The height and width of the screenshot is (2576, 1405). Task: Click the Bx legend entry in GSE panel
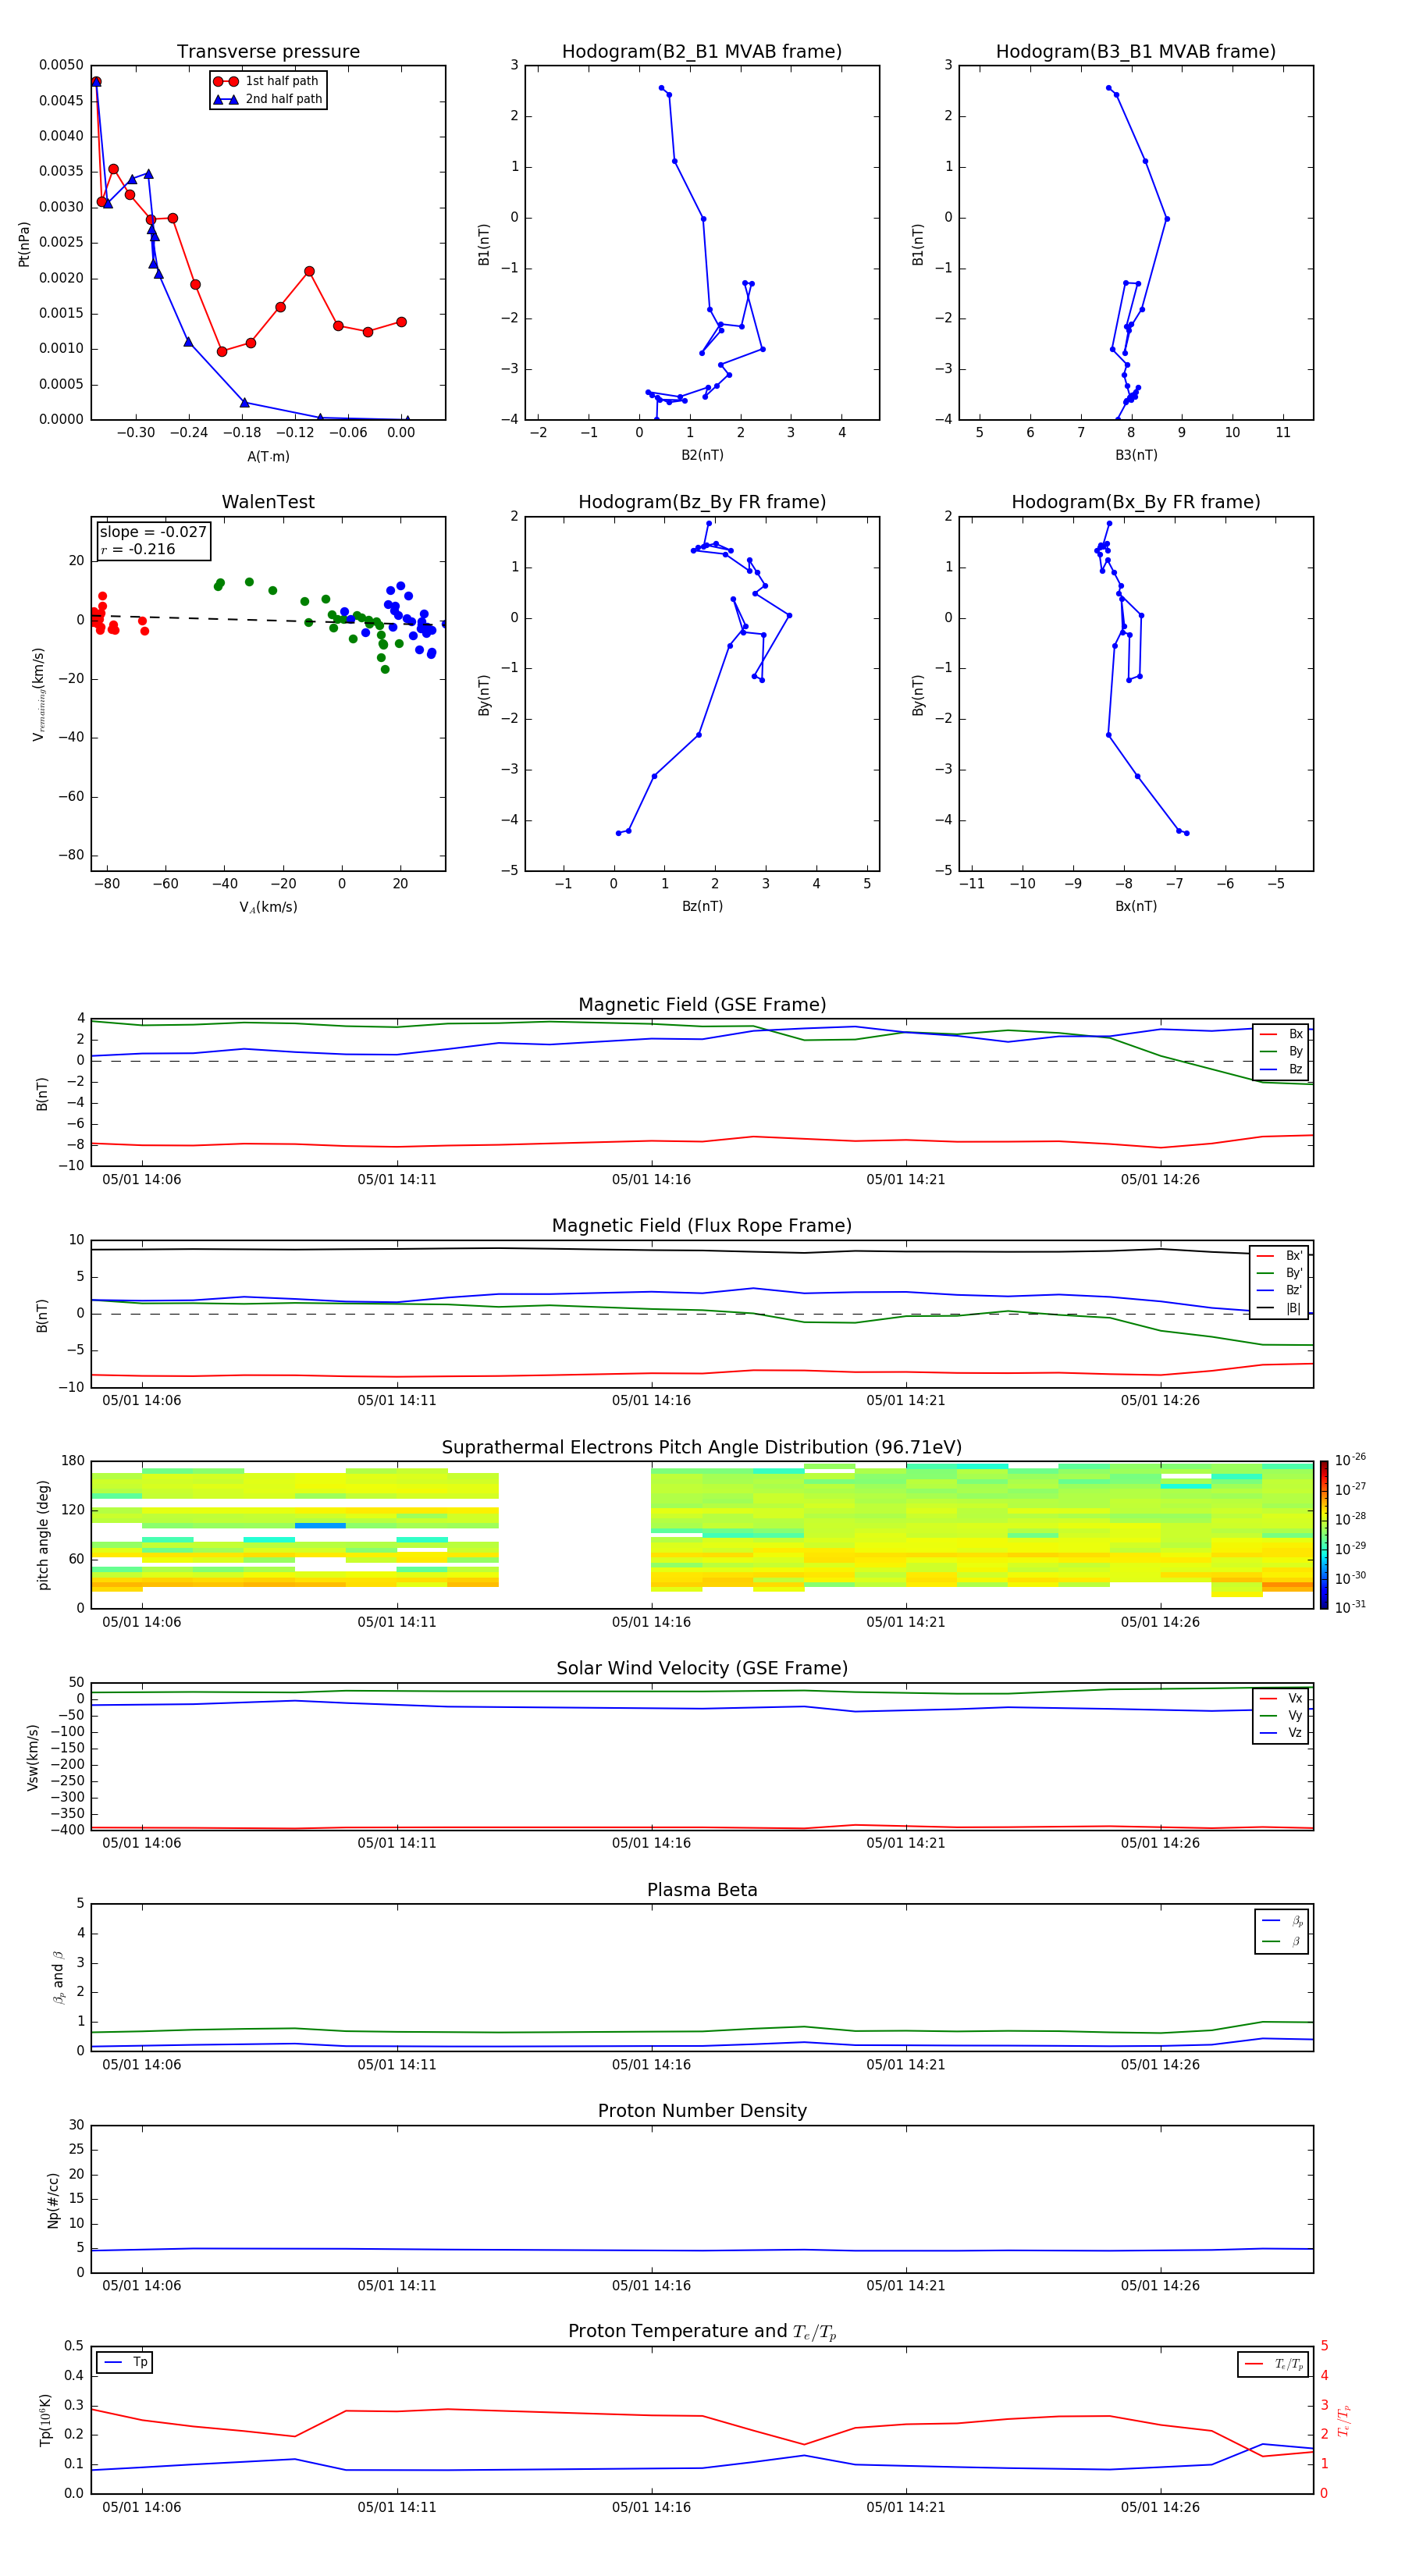[x=1281, y=1034]
